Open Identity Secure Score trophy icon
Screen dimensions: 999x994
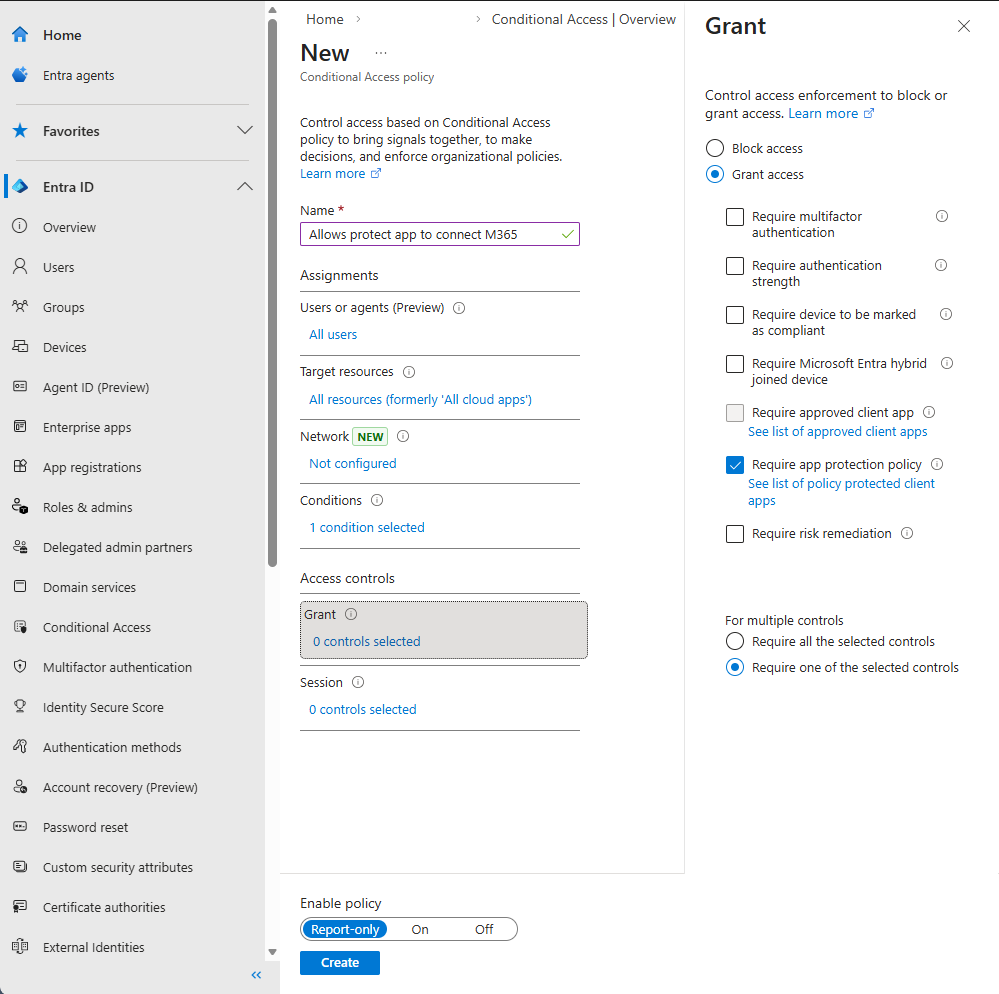20,707
